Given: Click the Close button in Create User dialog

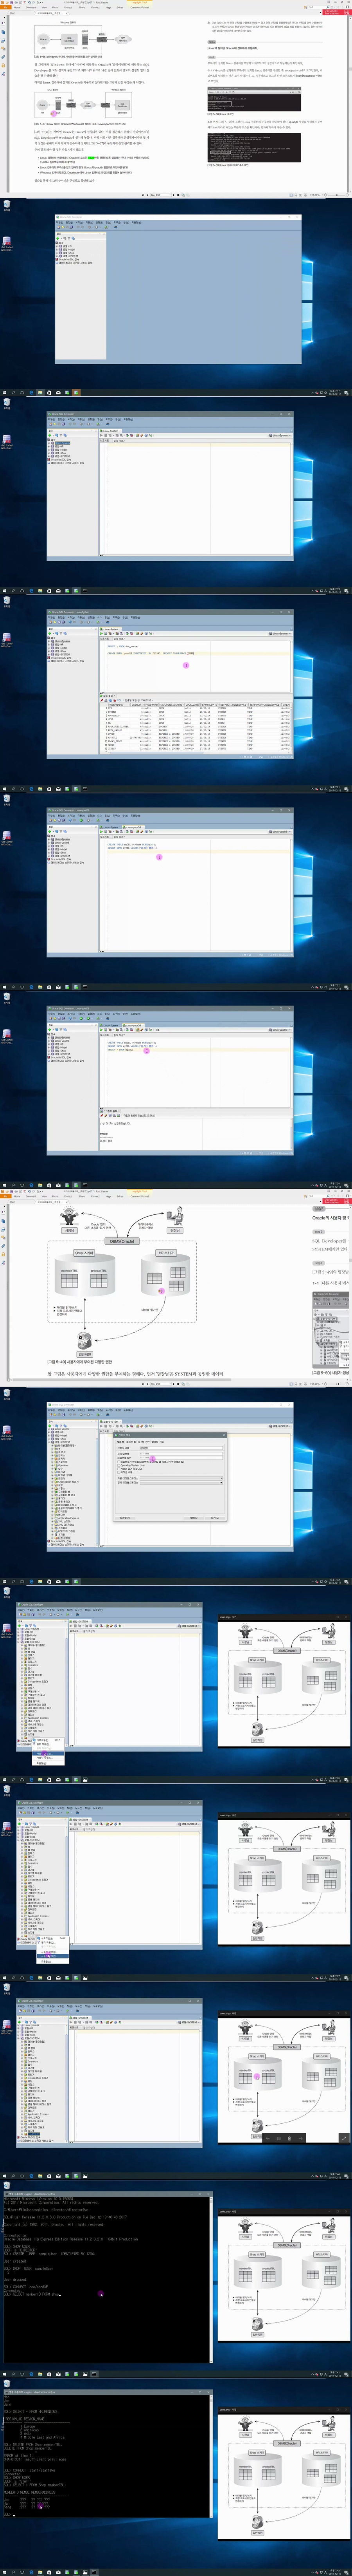Looking at the screenshot, I should [213, 1518].
